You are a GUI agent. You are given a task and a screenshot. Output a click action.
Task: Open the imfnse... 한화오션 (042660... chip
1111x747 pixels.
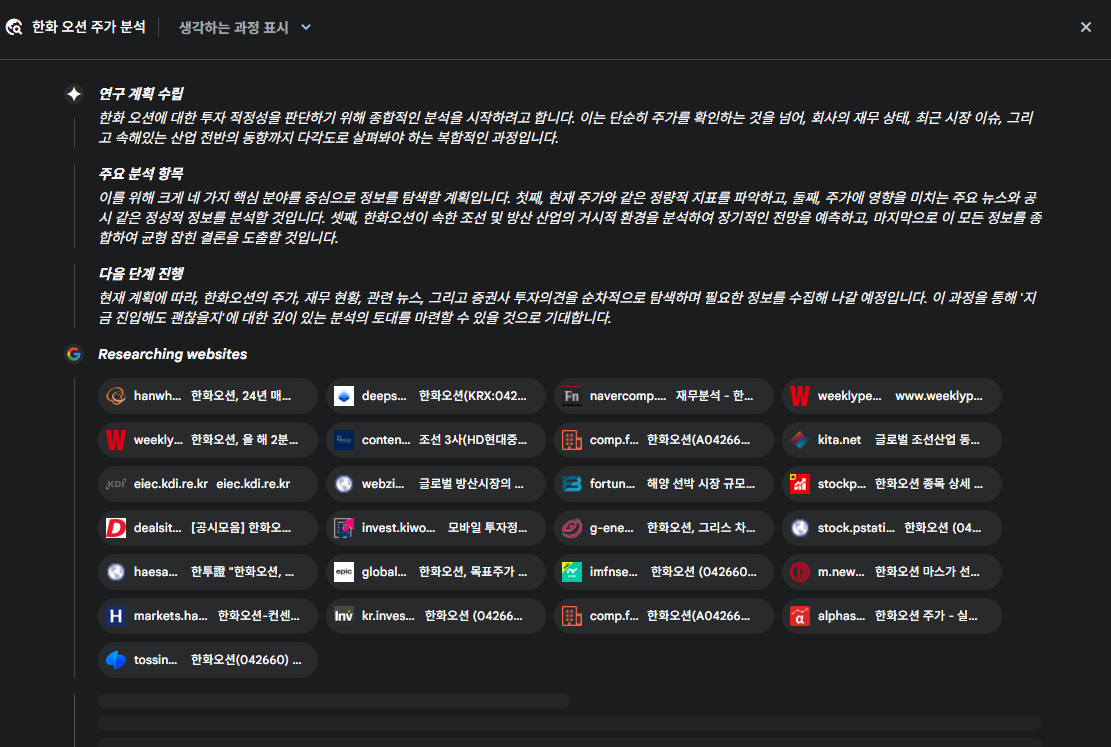tap(664, 571)
